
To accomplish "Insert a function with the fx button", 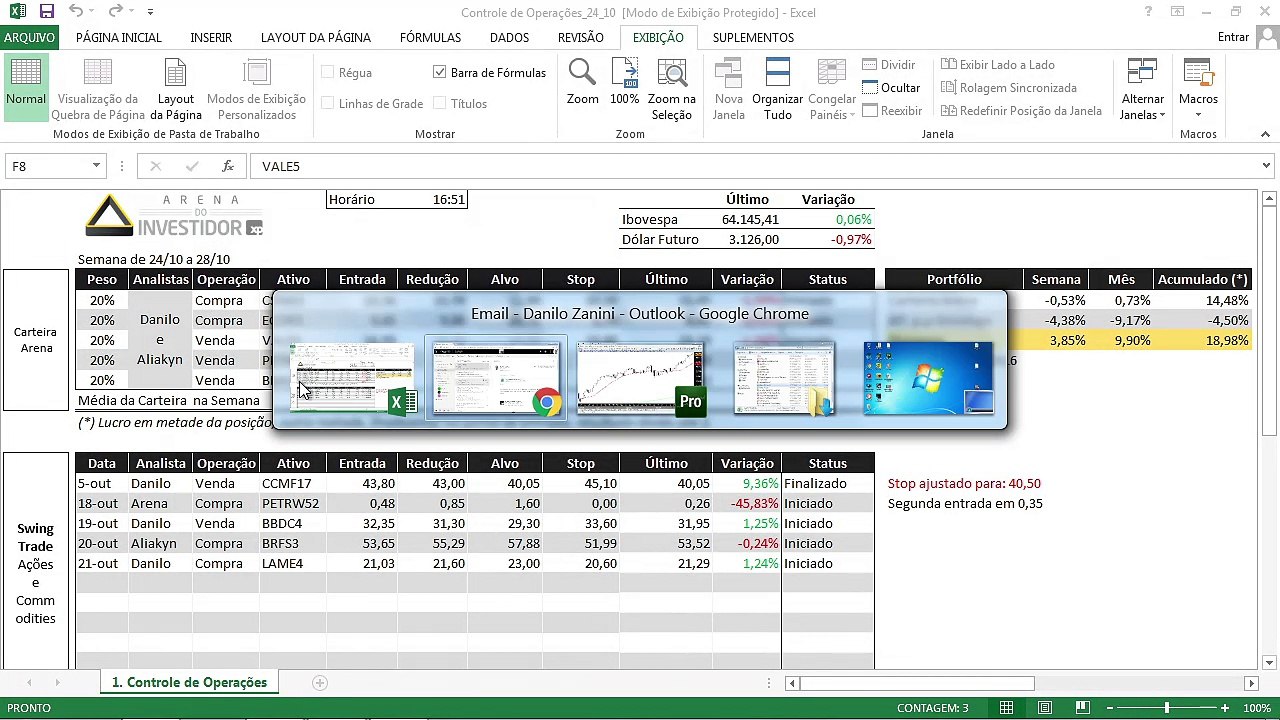I will click(x=228, y=166).
